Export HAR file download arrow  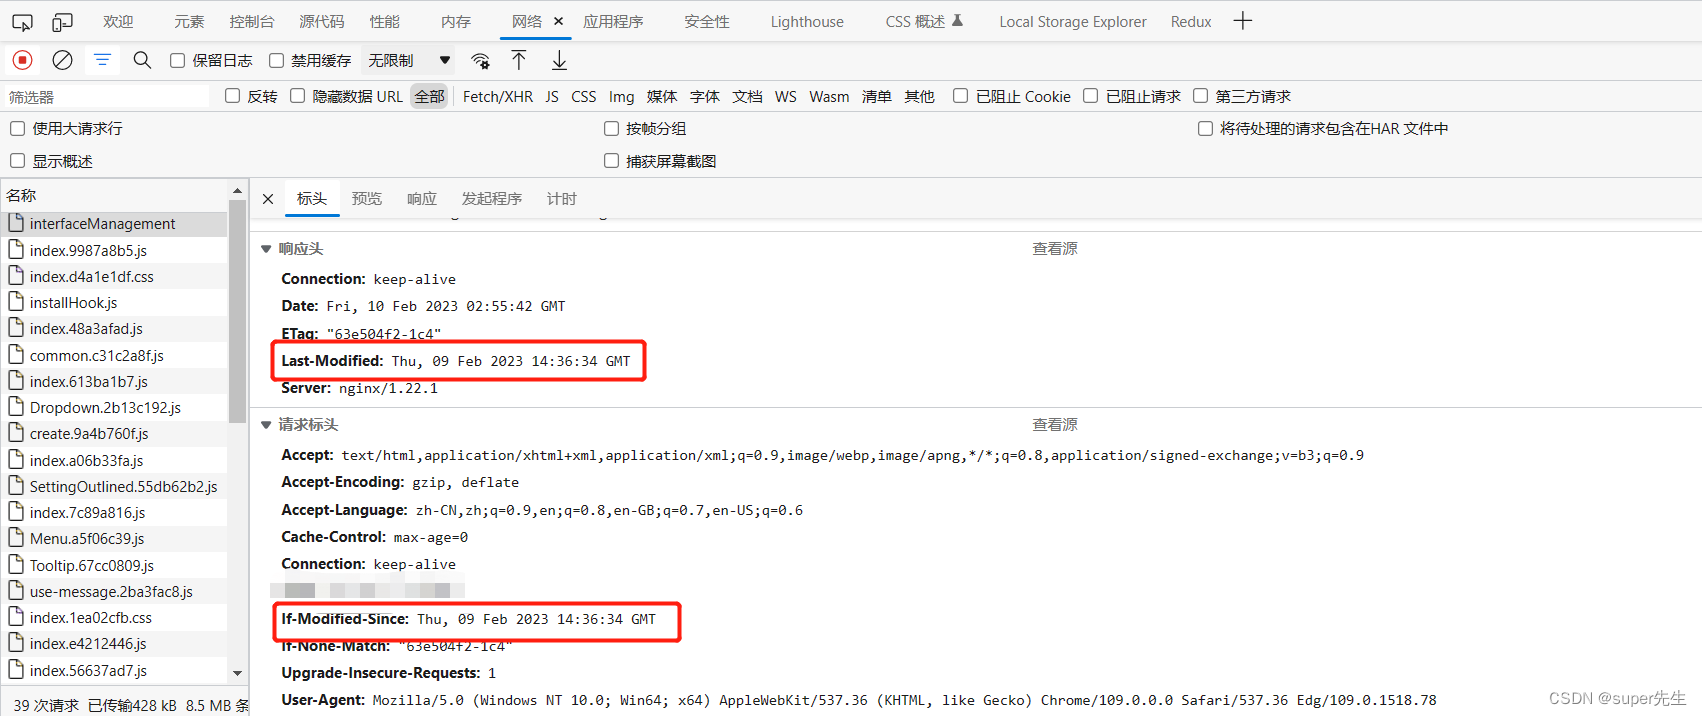(x=559, y=60)
